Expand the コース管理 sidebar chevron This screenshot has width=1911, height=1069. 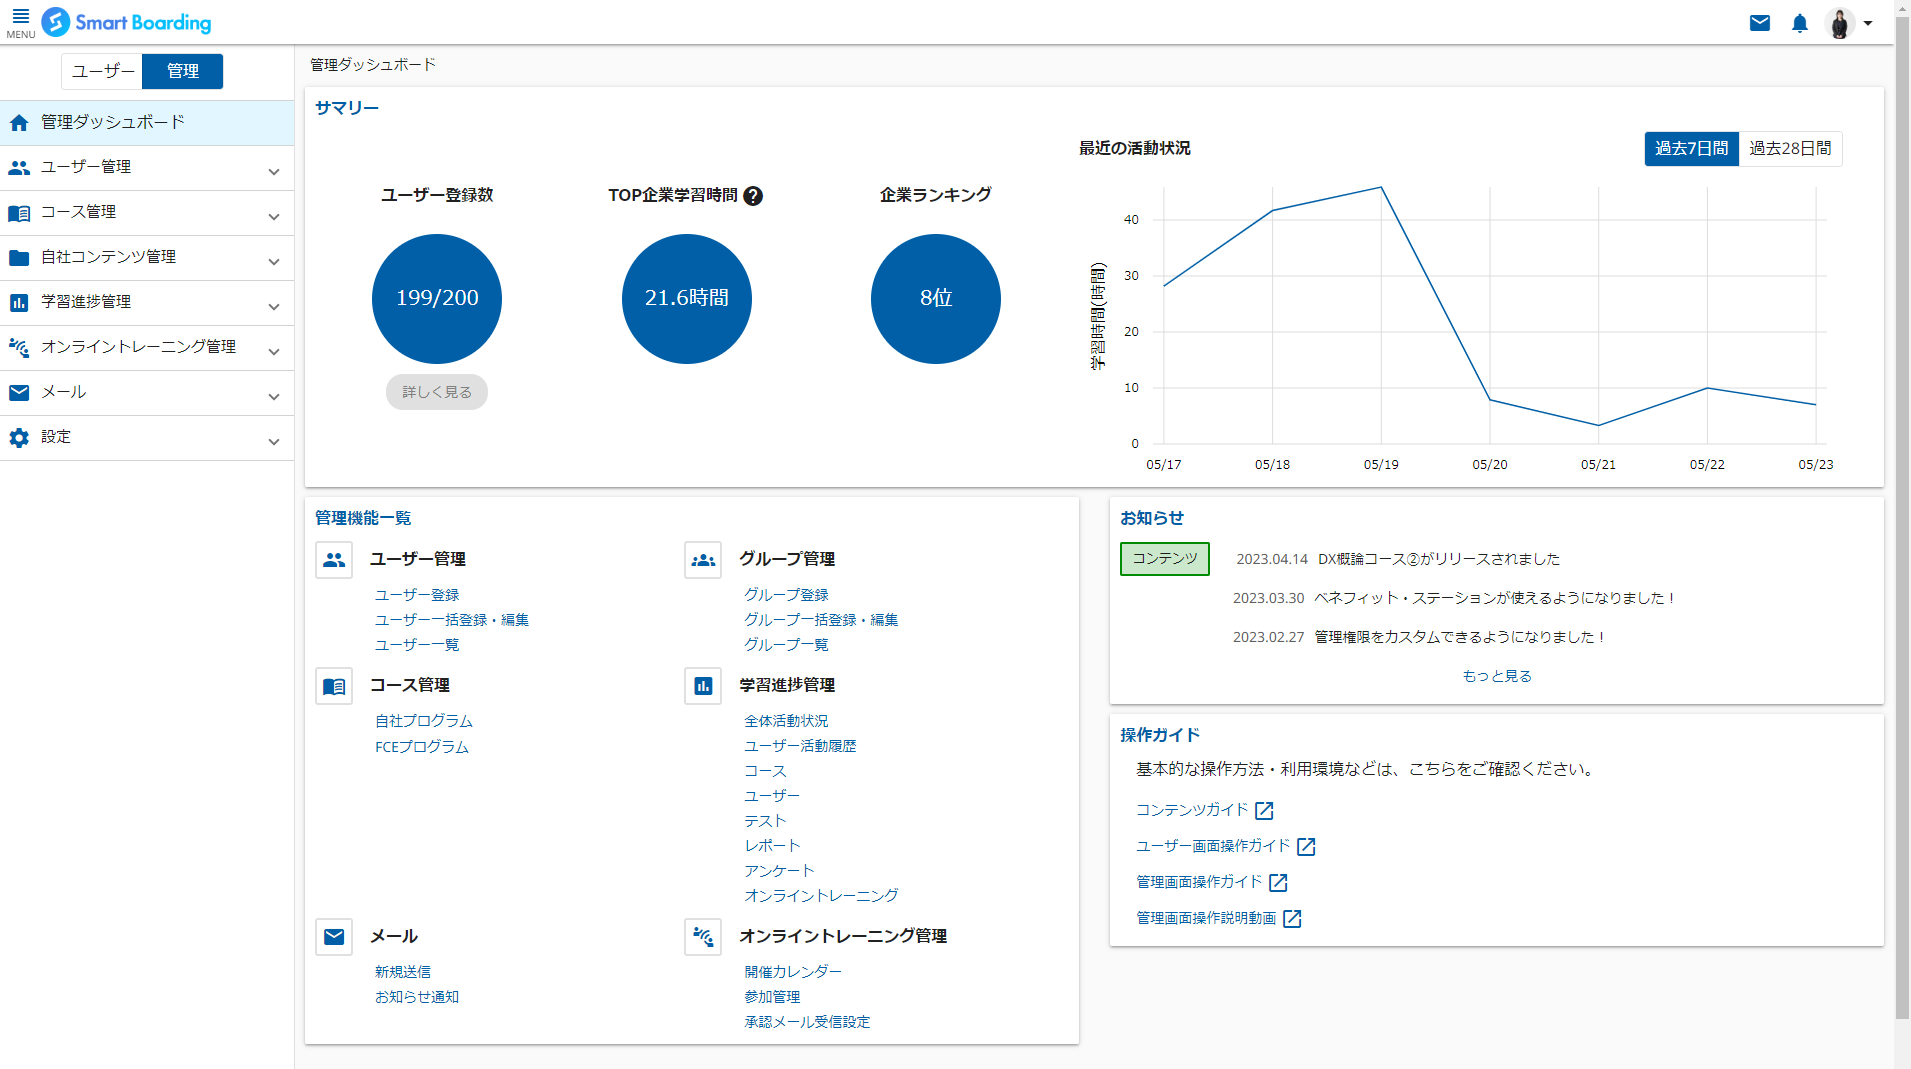point(273,216)
